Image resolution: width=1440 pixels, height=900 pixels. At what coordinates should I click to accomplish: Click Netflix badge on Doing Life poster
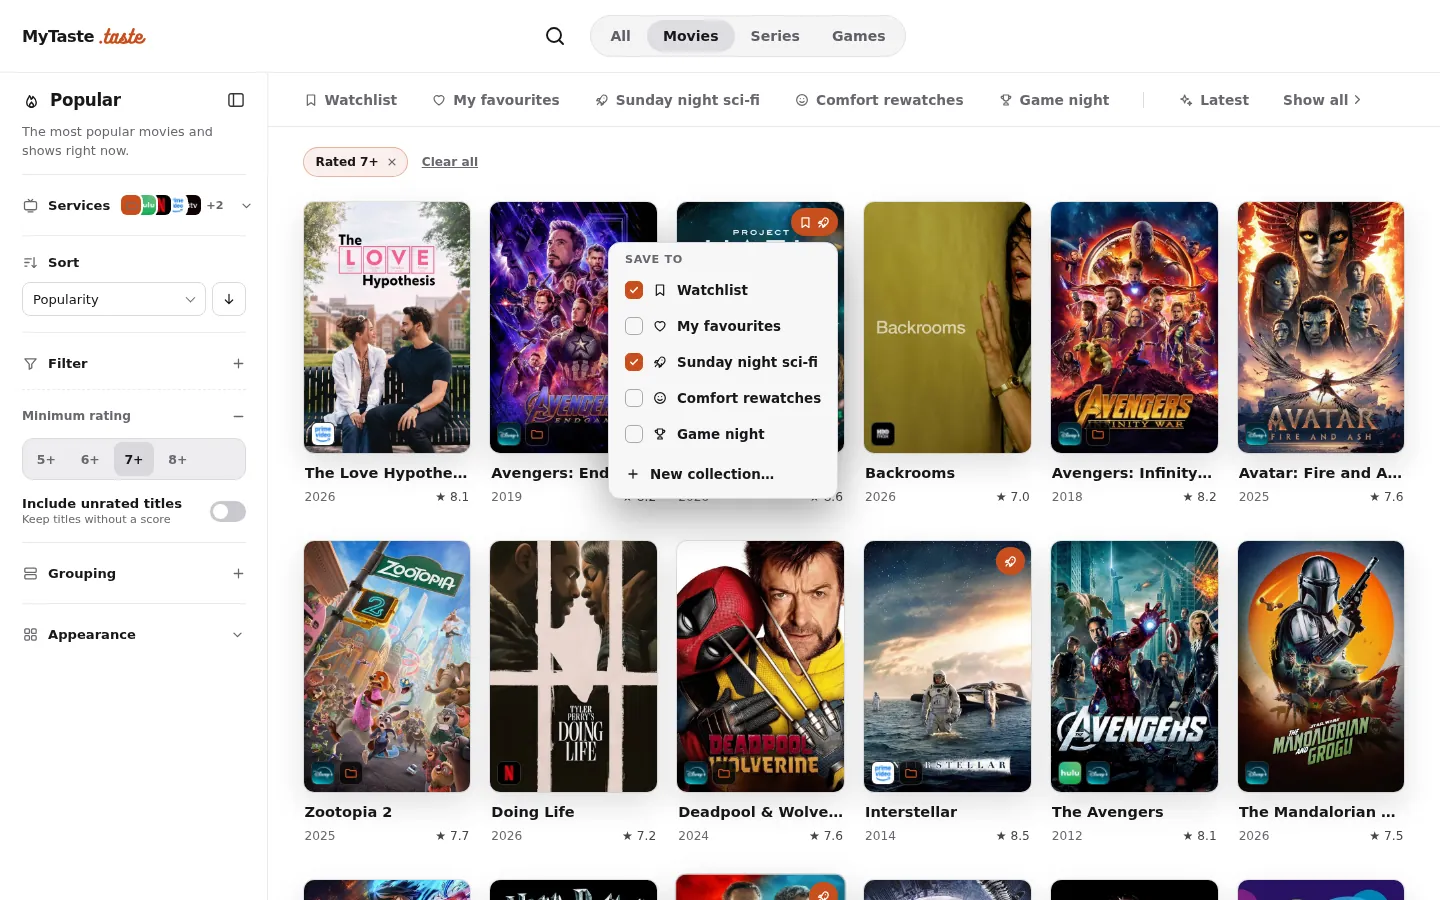pyautogui.click(x=509, y=773)
